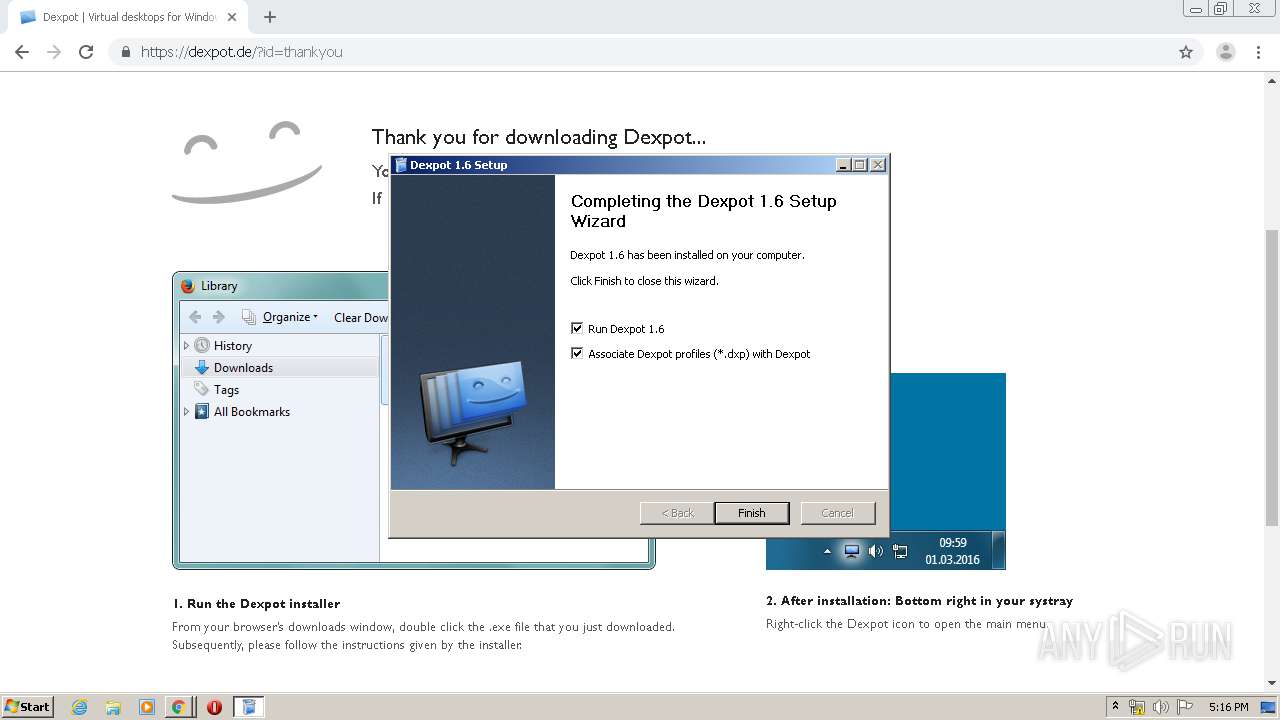Screen dimensions: 1280x720
Task: Expand All Bookmarks arrow in Library image
Action: click(186, 411)
